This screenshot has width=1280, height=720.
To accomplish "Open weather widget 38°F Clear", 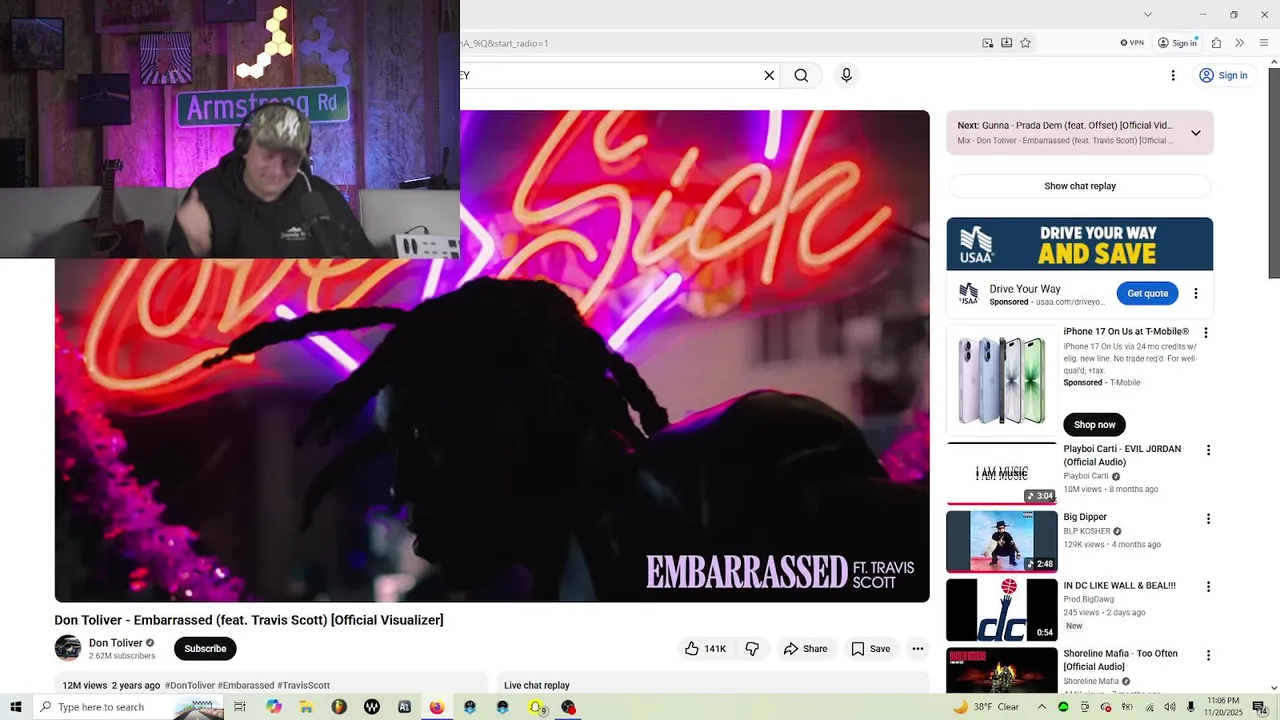I will [985, 707].
